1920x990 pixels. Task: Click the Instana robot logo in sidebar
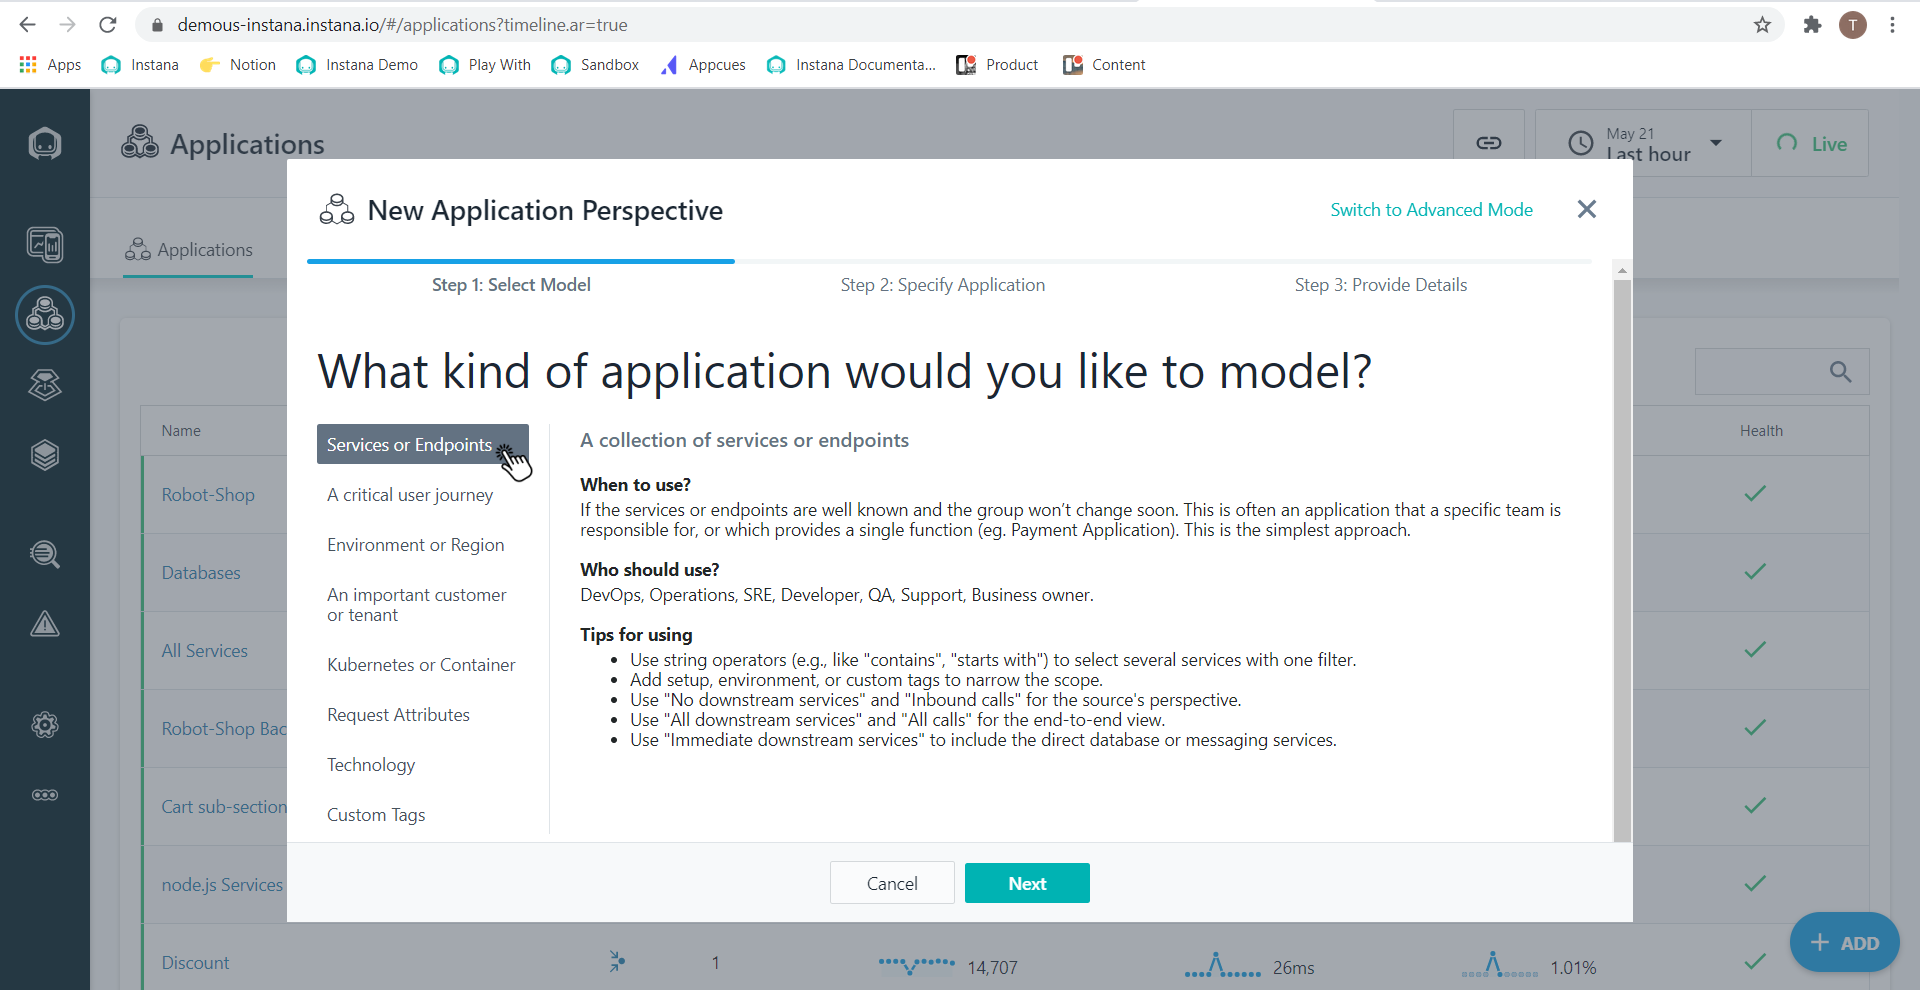(x=45, y=144)
